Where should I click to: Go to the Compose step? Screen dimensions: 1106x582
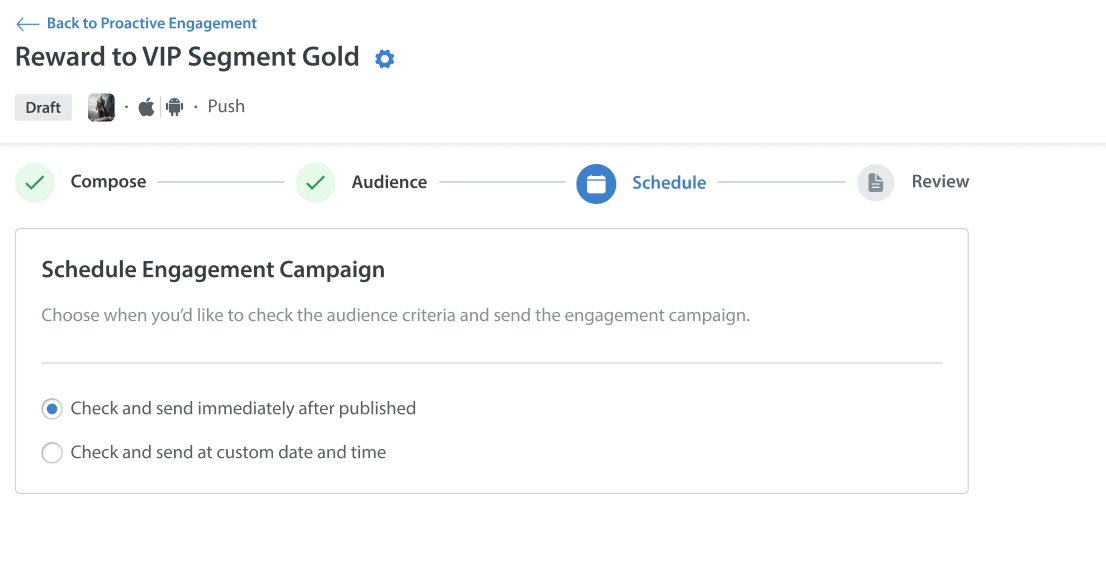point(108,182)
